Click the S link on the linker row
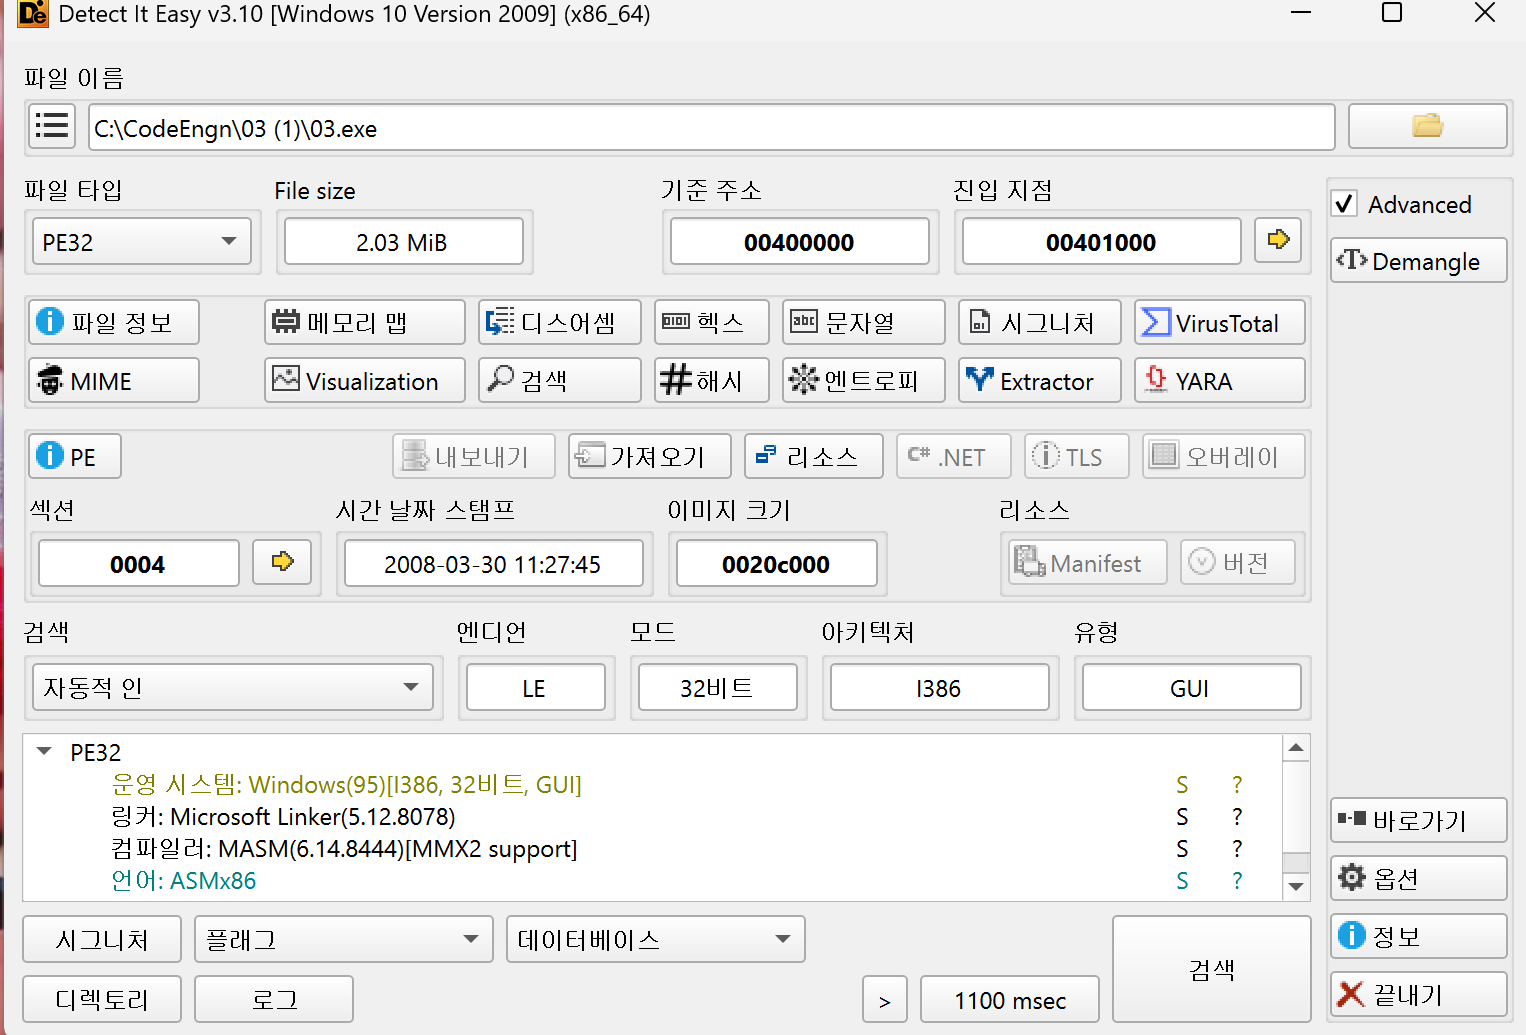 tap(1182, 817)
